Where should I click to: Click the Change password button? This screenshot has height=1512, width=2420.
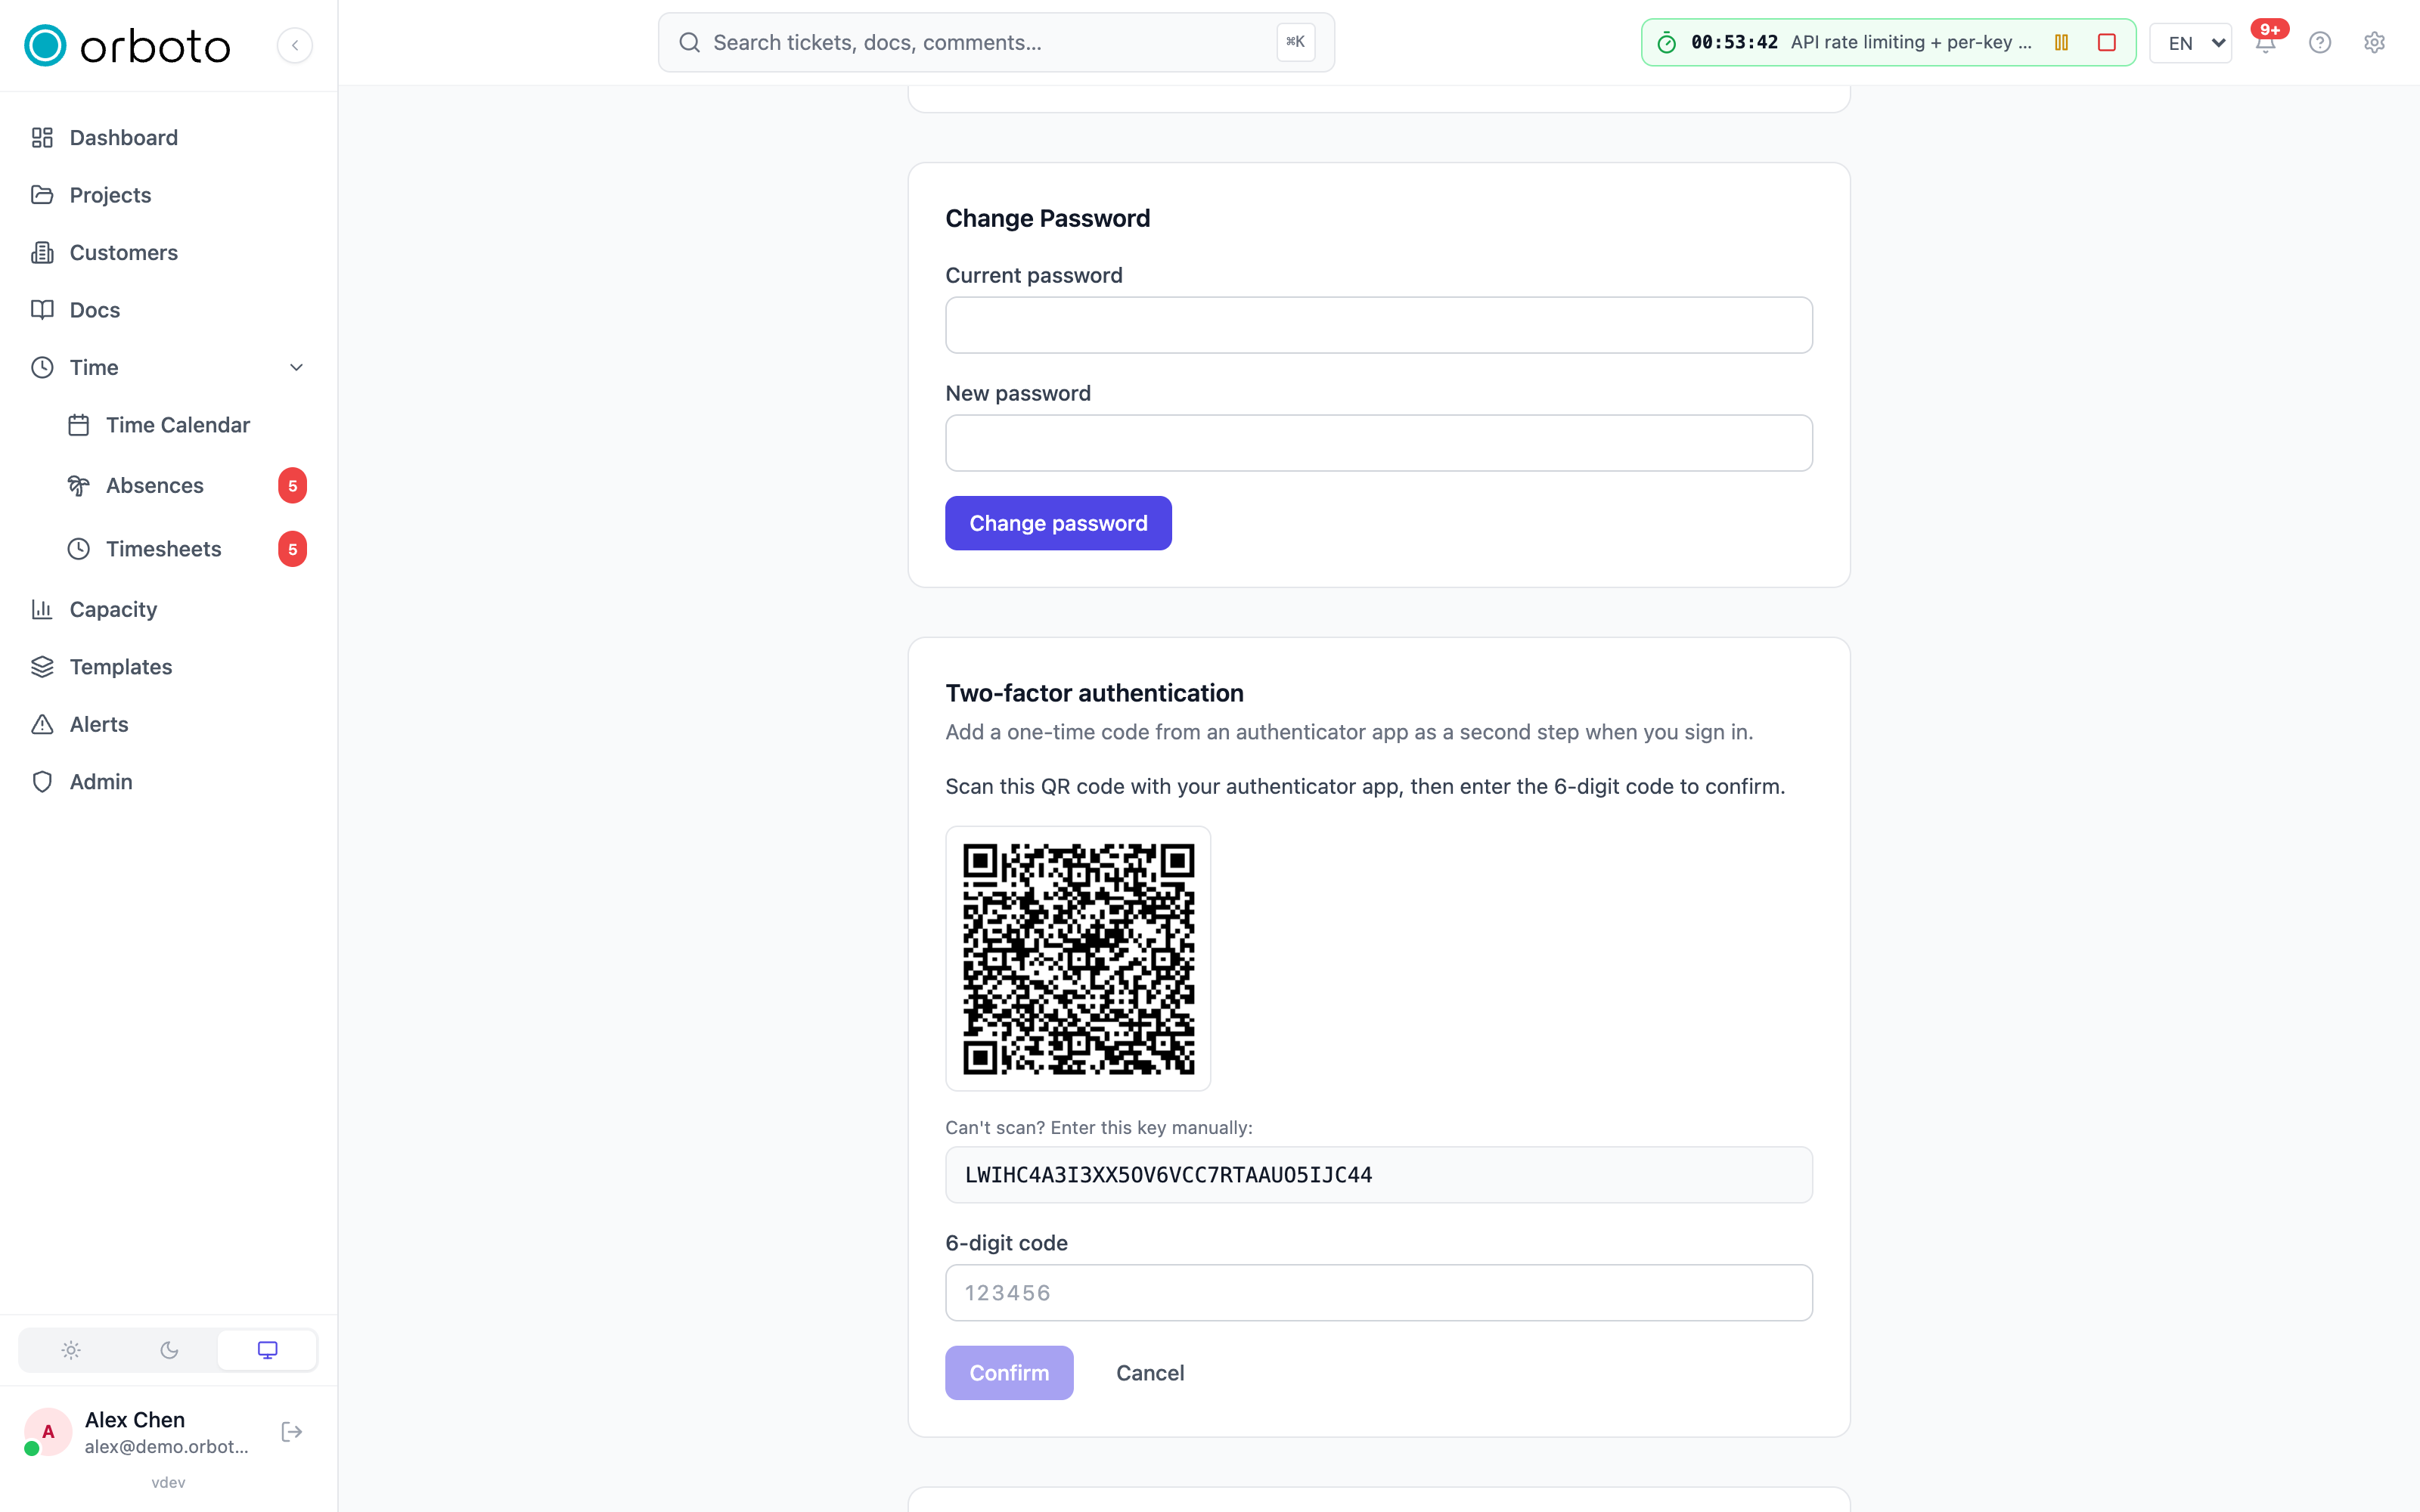pos(1058,523)
